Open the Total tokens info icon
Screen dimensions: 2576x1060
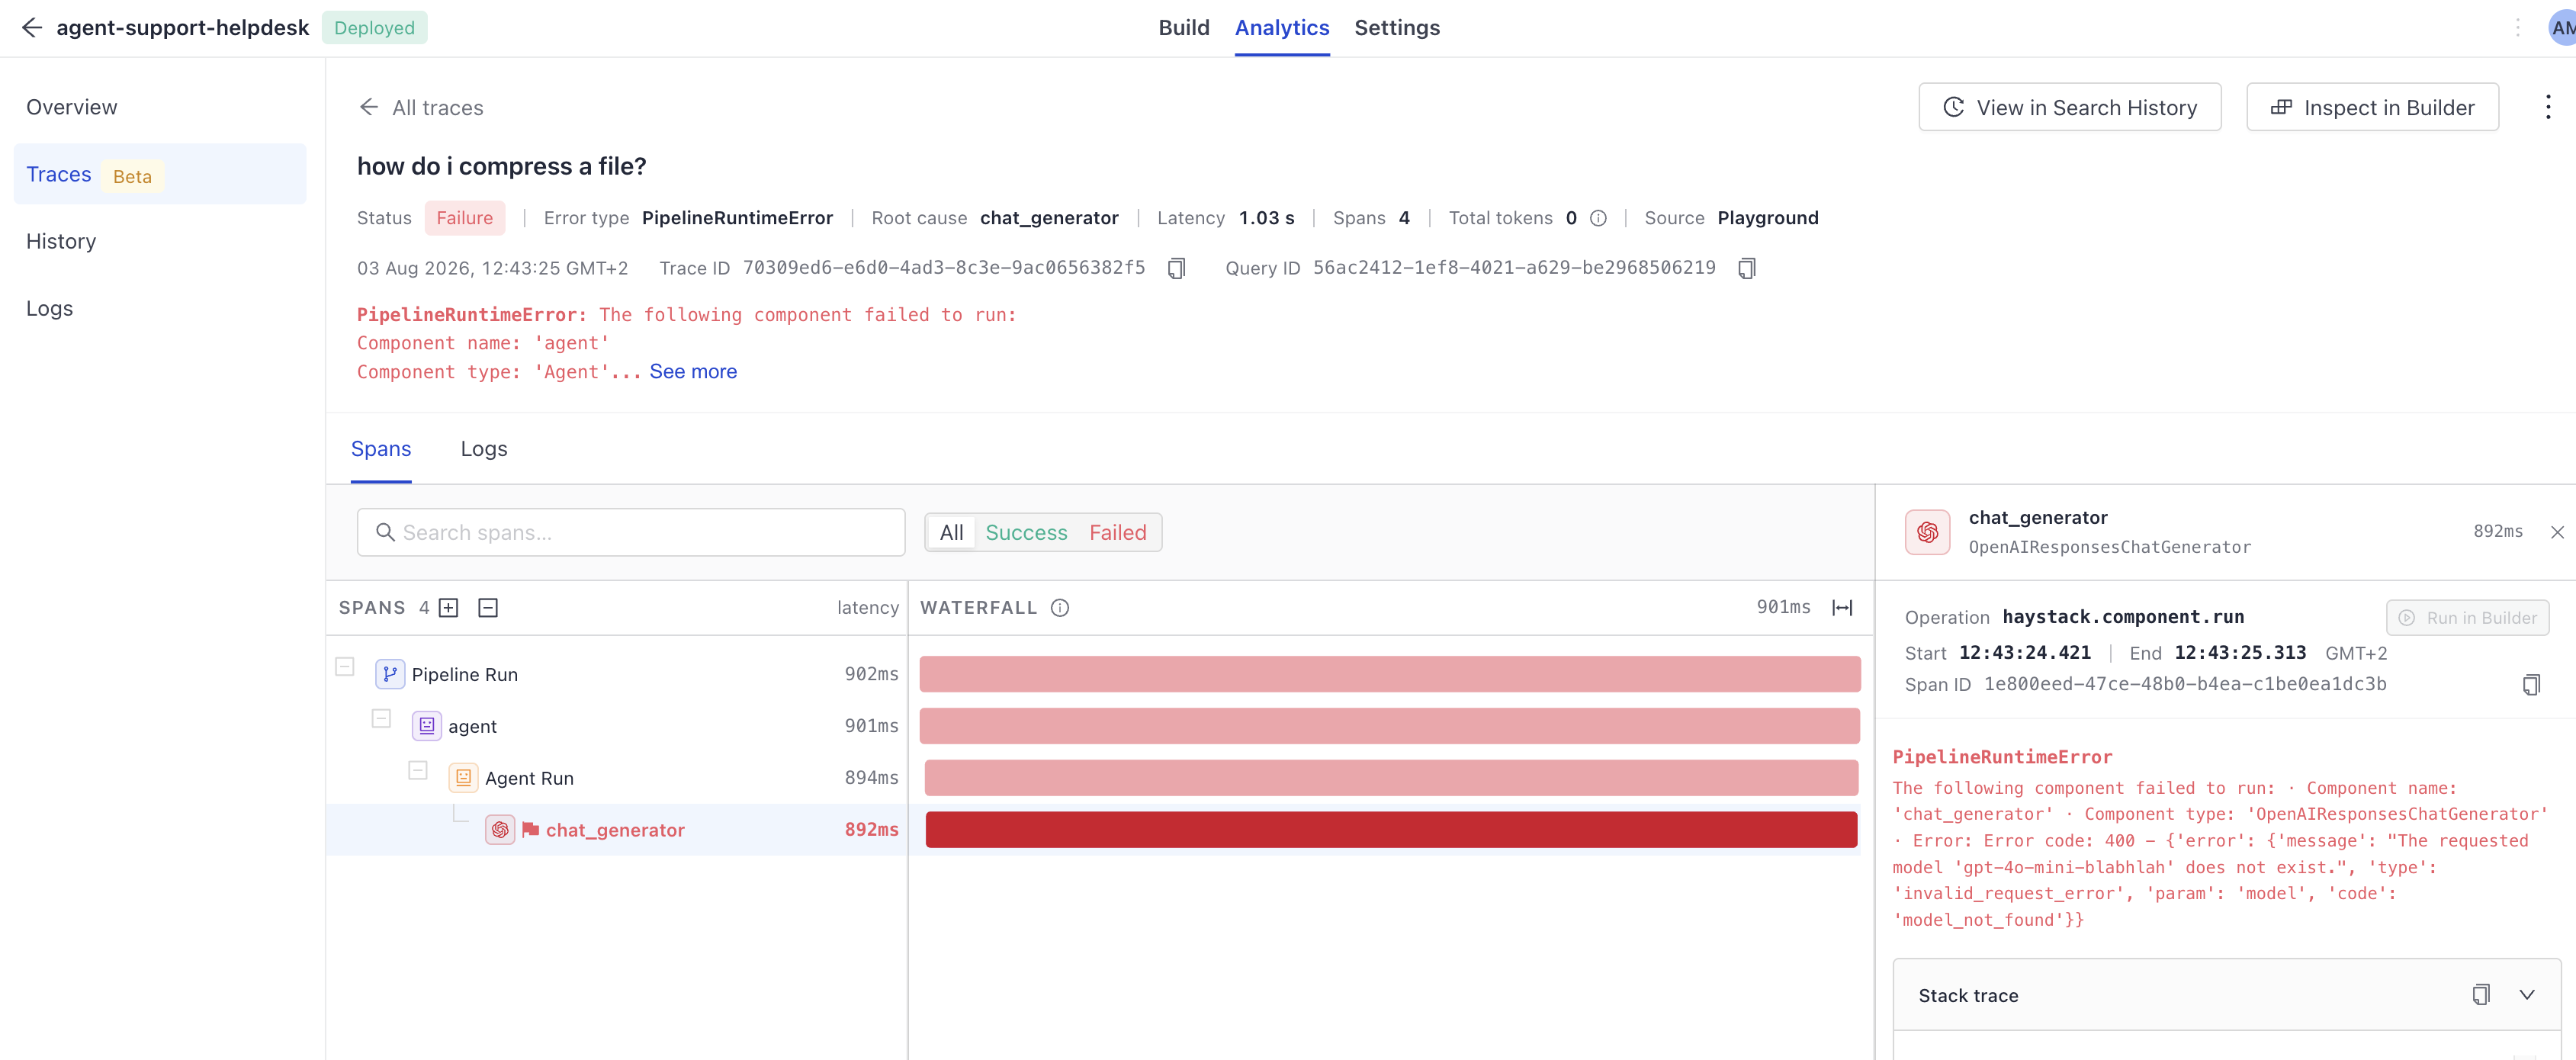point(1598,218)
